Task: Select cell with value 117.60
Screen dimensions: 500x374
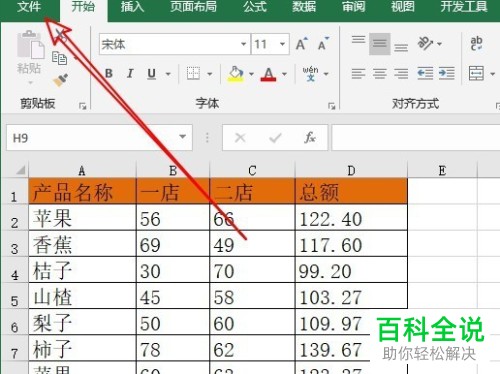Action: tap(351, 244)
